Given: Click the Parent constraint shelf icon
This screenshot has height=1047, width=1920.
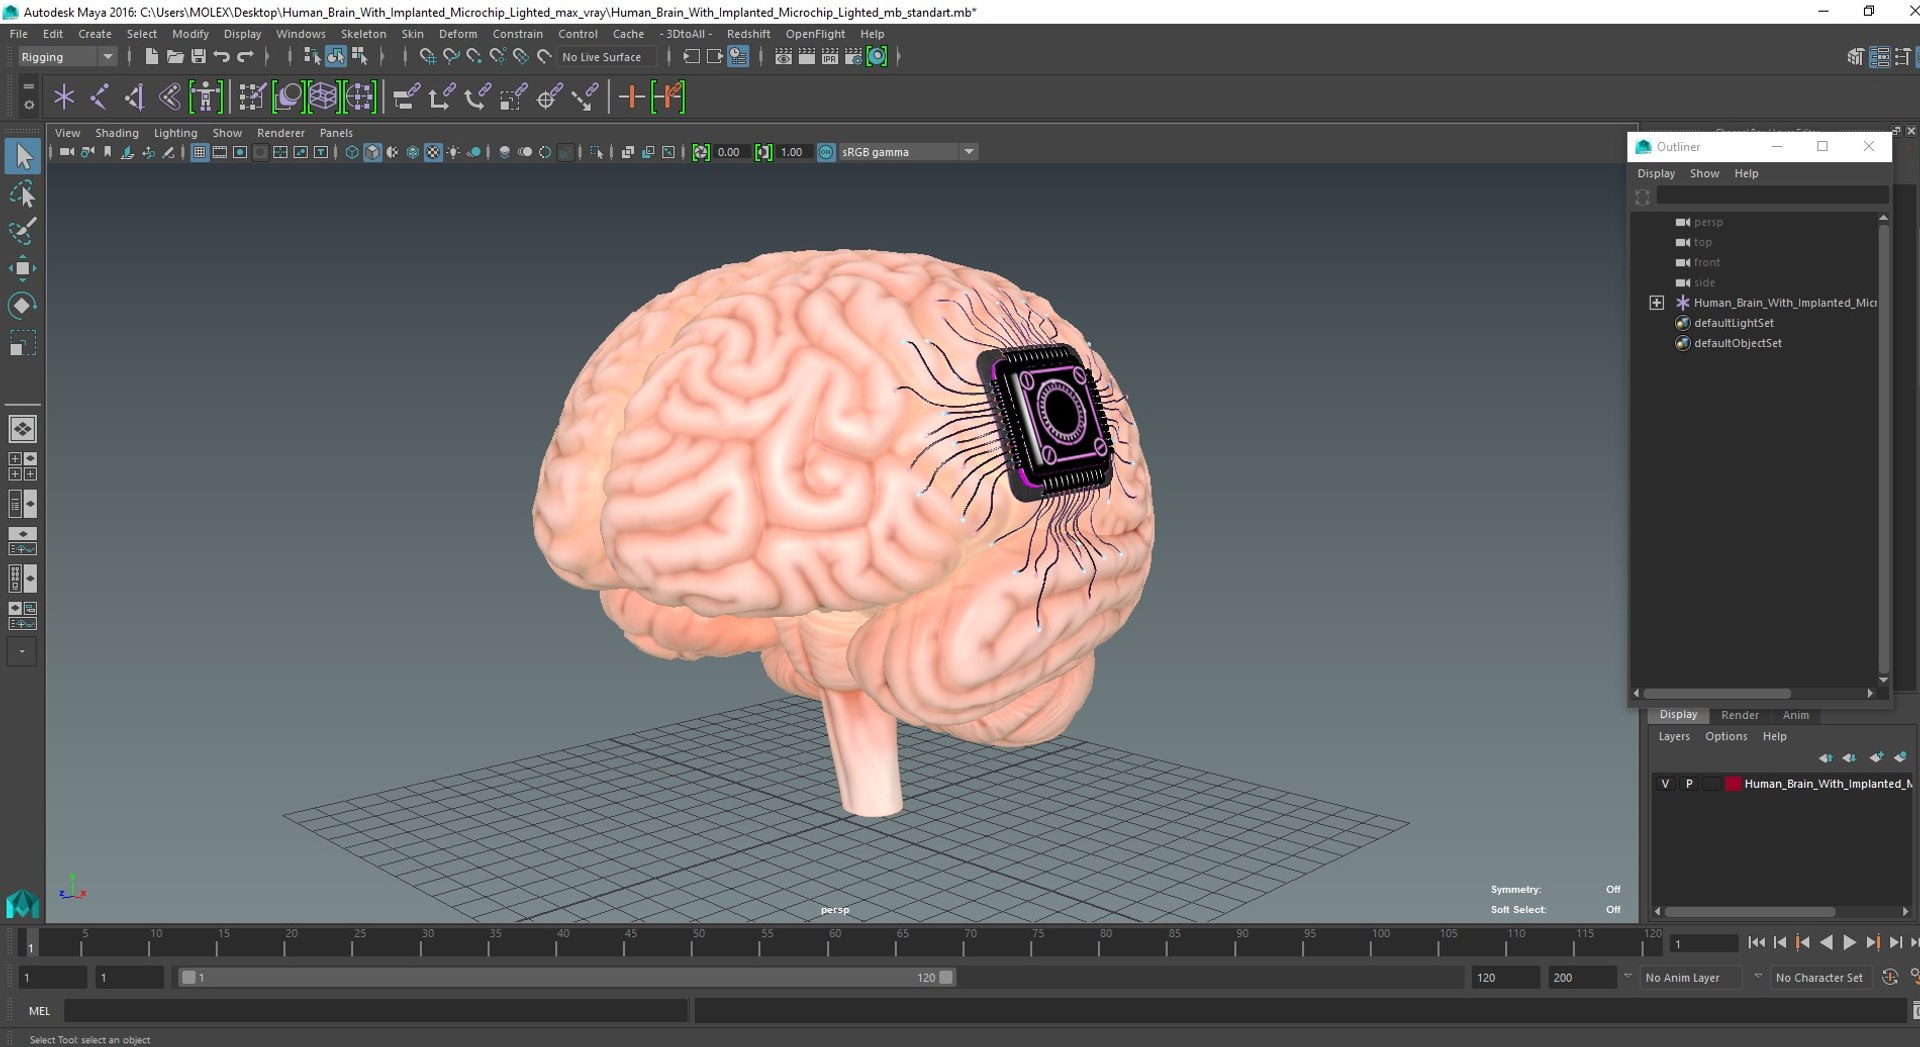Looking at the screenshot, I should (x=405, y=97).
